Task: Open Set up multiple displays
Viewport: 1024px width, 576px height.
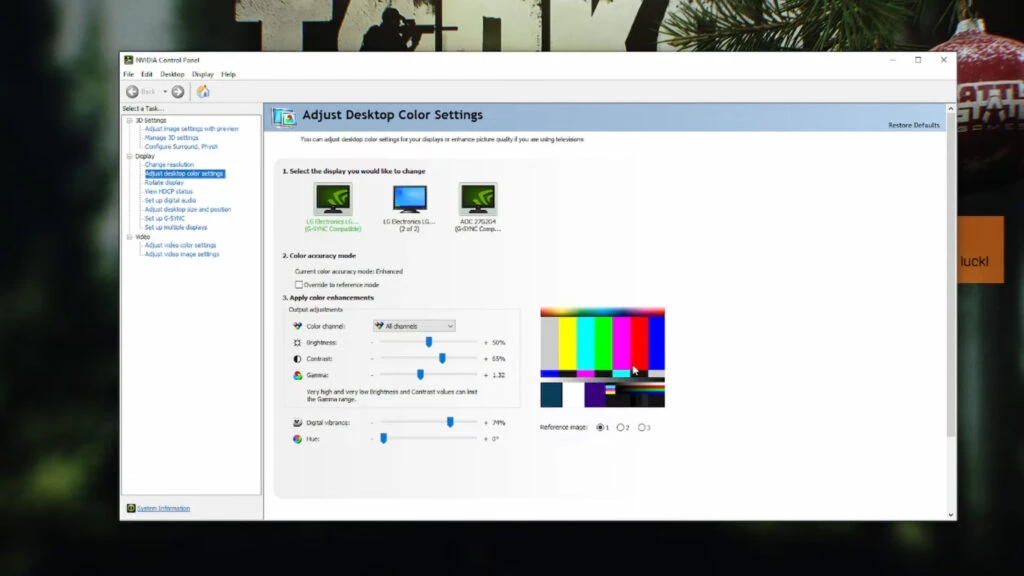Action: (176, 227)
